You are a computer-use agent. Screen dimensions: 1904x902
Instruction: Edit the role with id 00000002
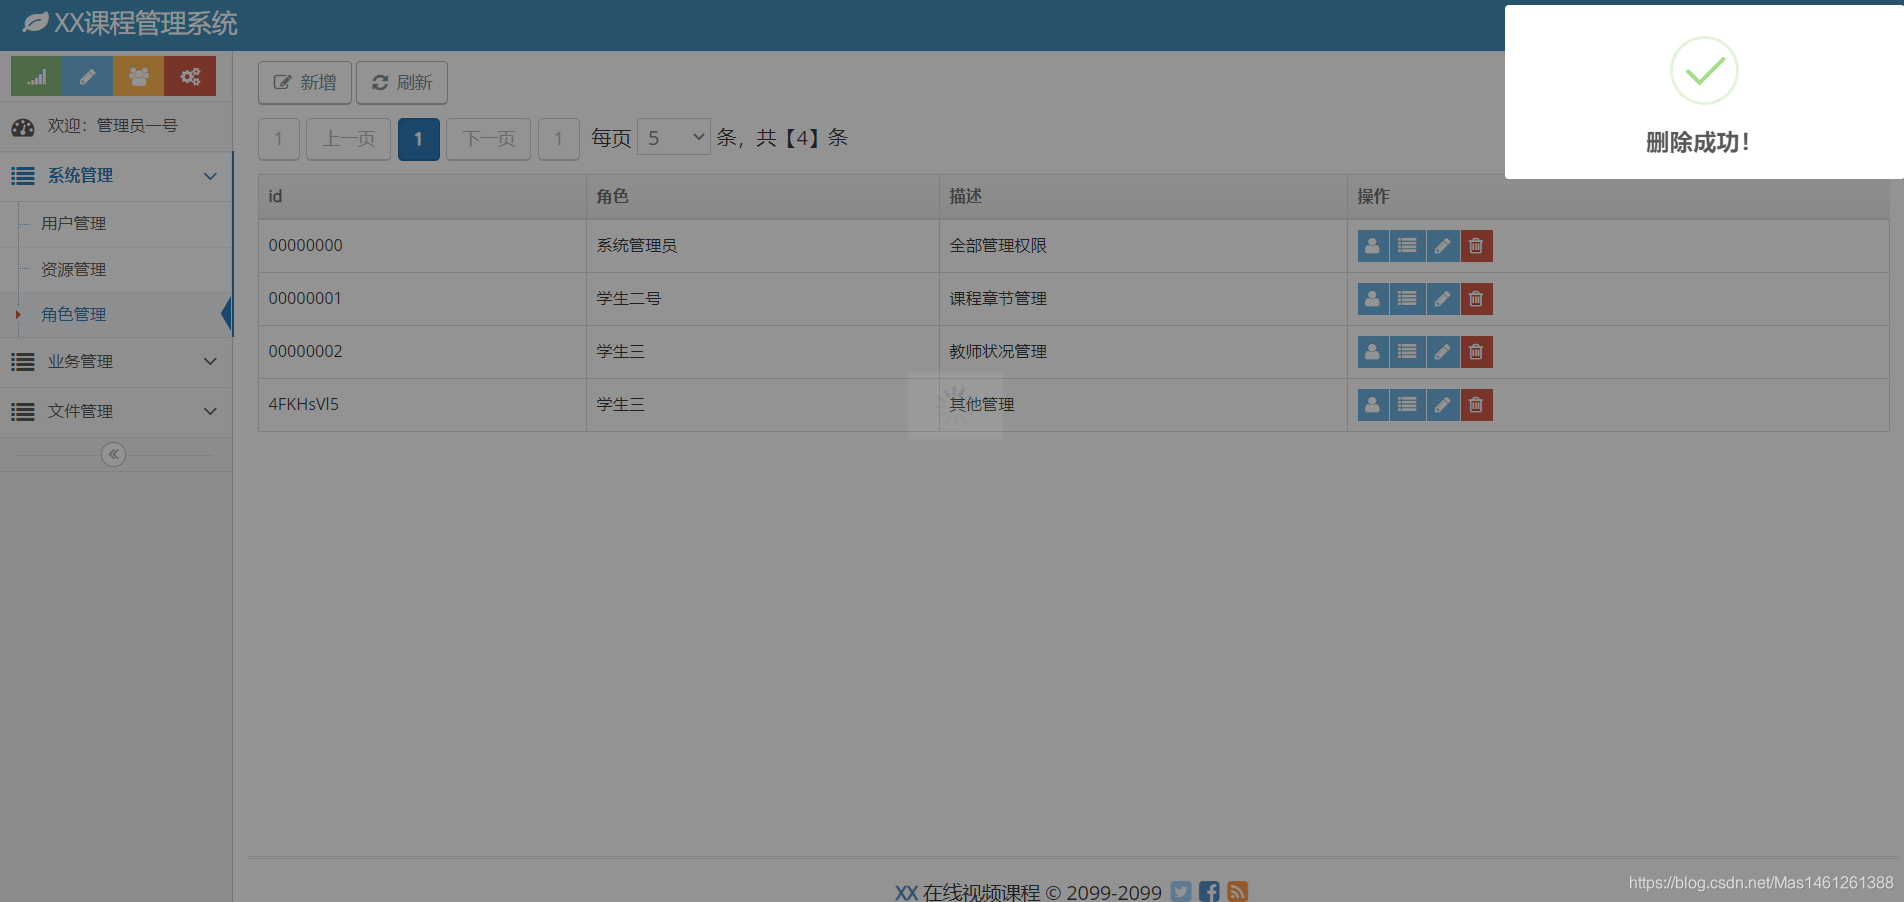click(x=1442, y=352)
